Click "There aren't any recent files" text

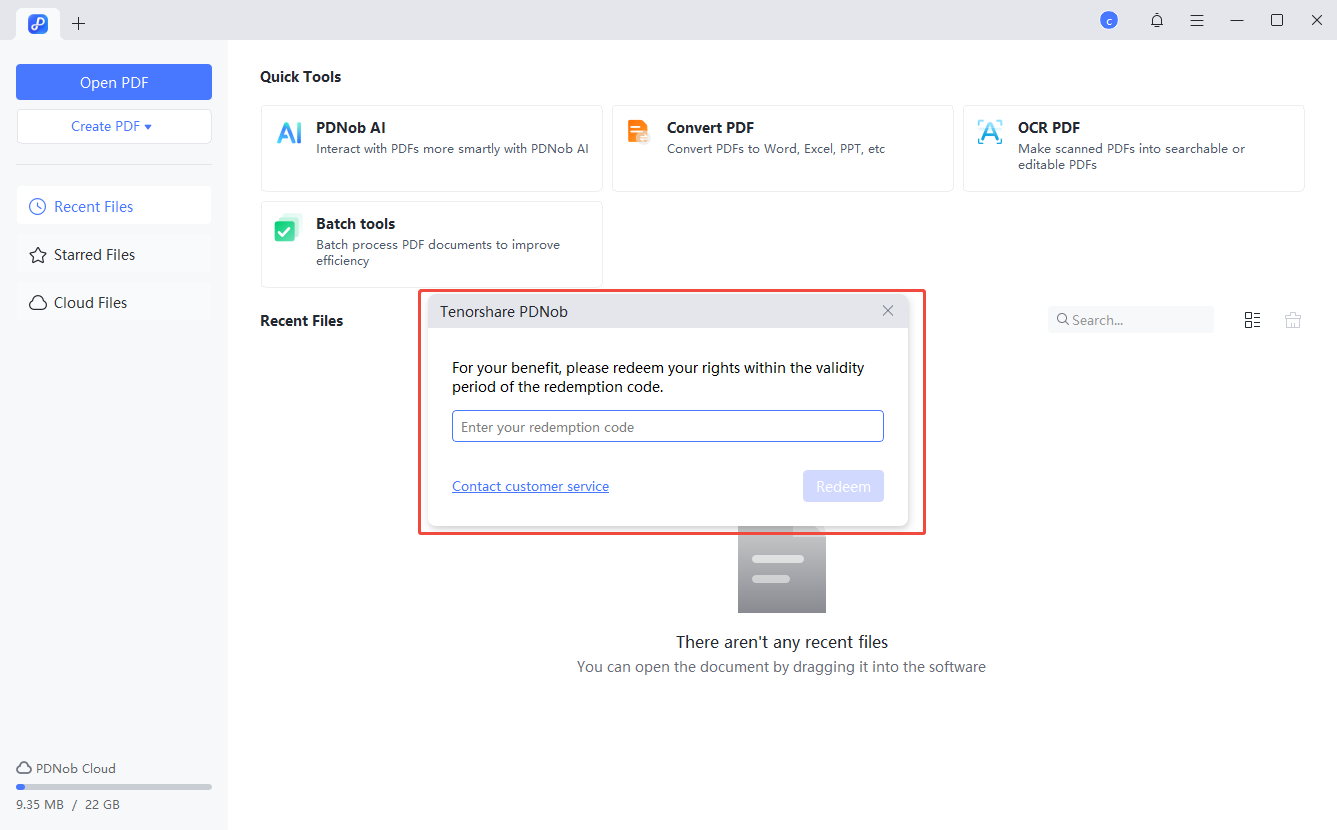782,642
